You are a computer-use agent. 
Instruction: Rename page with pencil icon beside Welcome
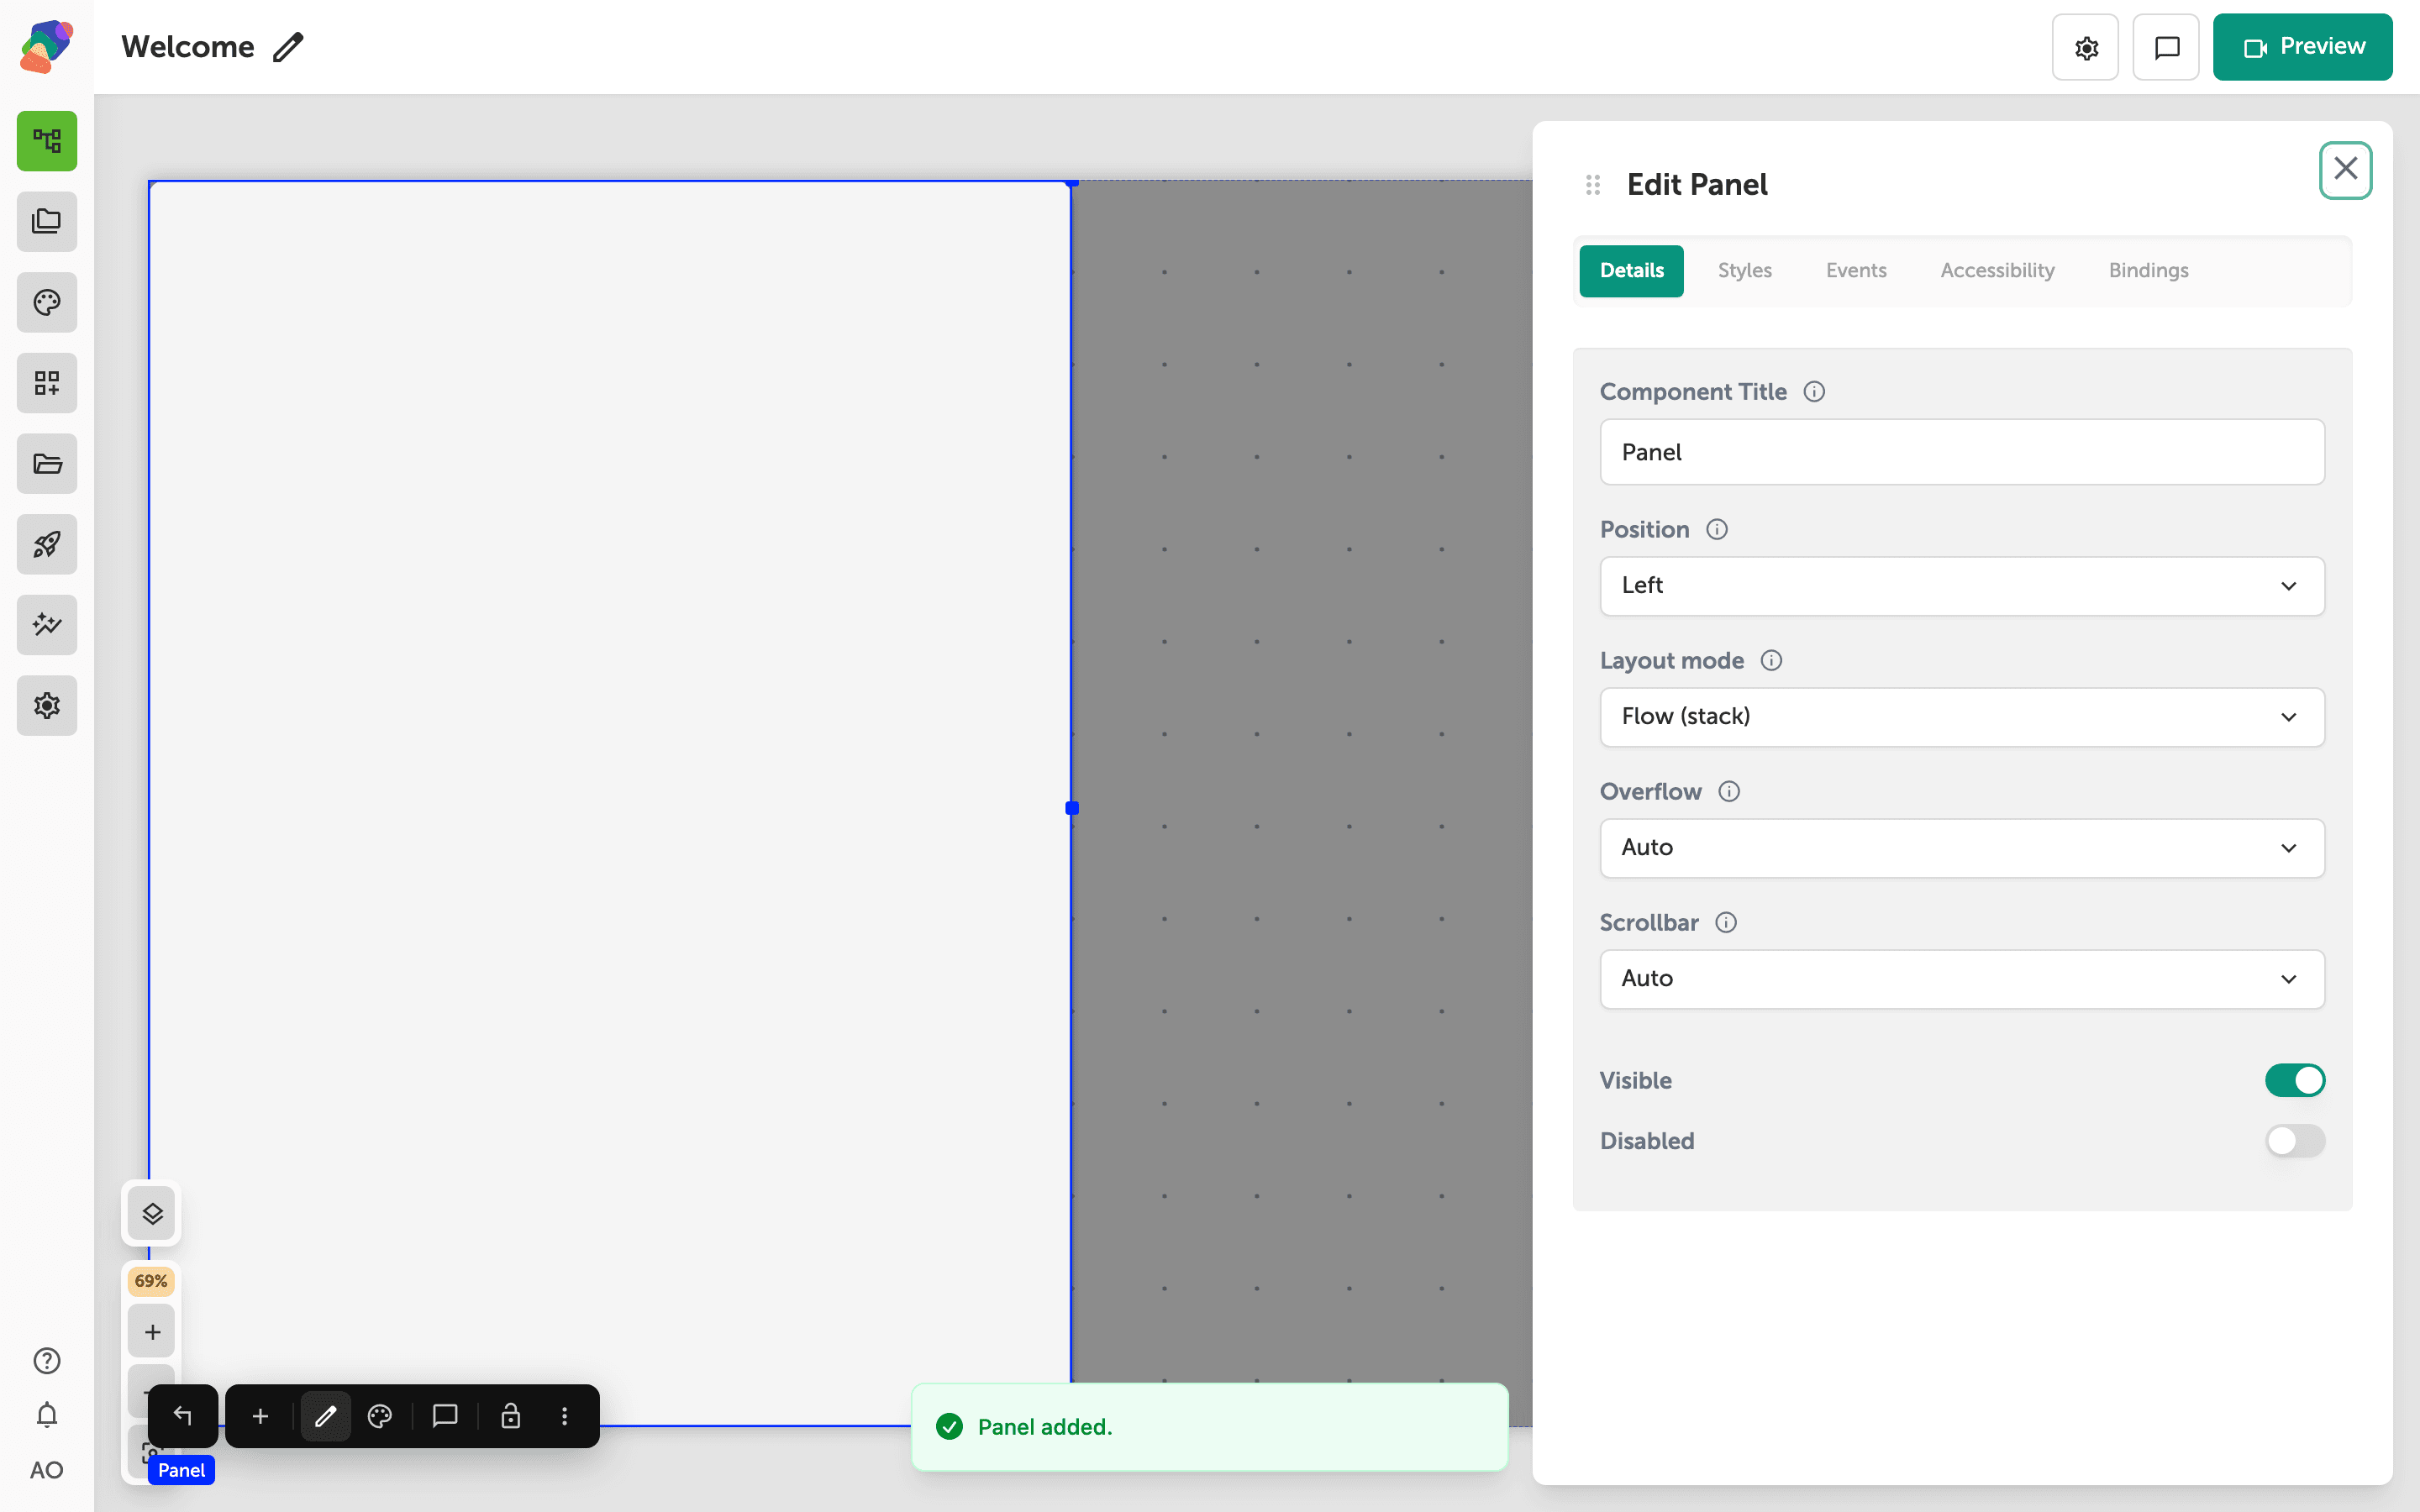(x=288, y=47)
